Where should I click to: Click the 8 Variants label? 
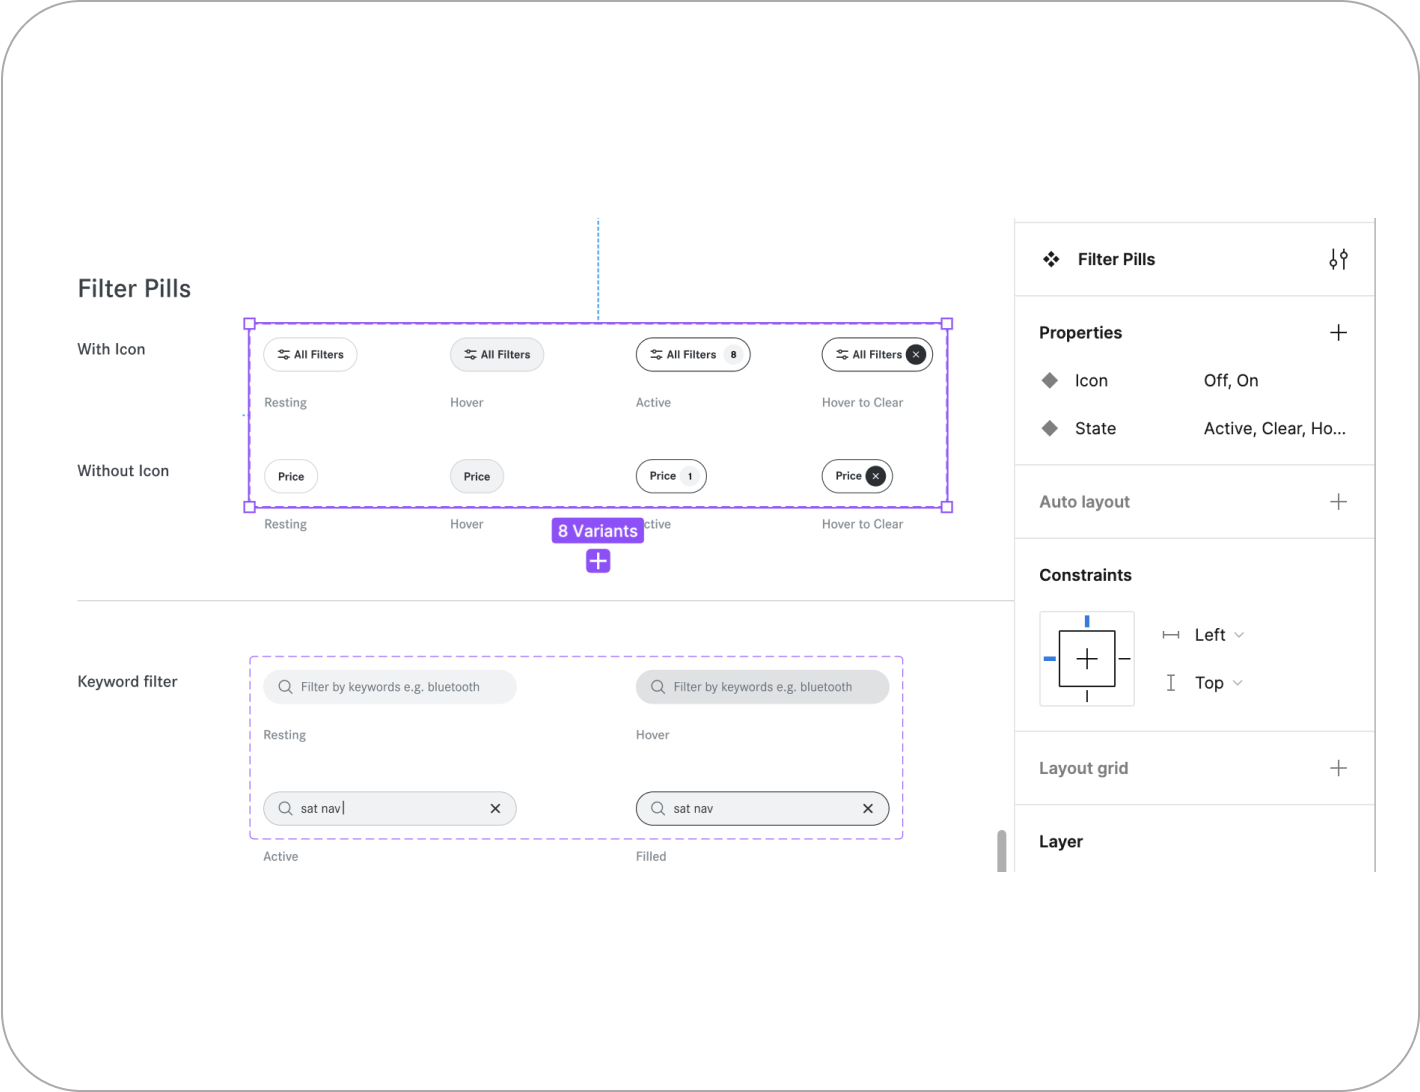click(598, 531)
